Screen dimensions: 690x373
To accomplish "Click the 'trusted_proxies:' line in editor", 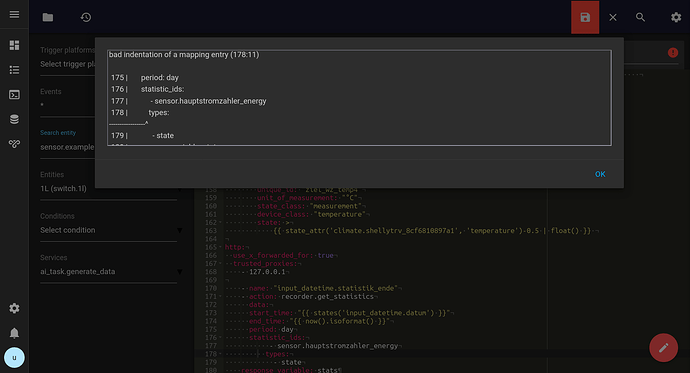I will pos(265,263).
